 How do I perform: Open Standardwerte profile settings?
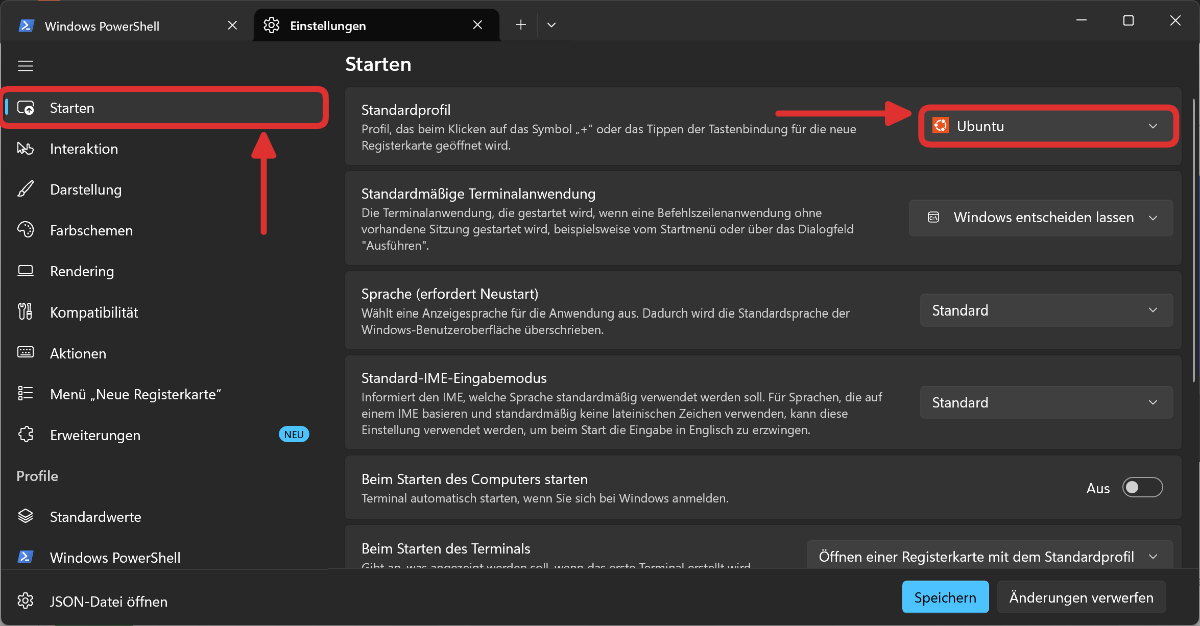164,518
